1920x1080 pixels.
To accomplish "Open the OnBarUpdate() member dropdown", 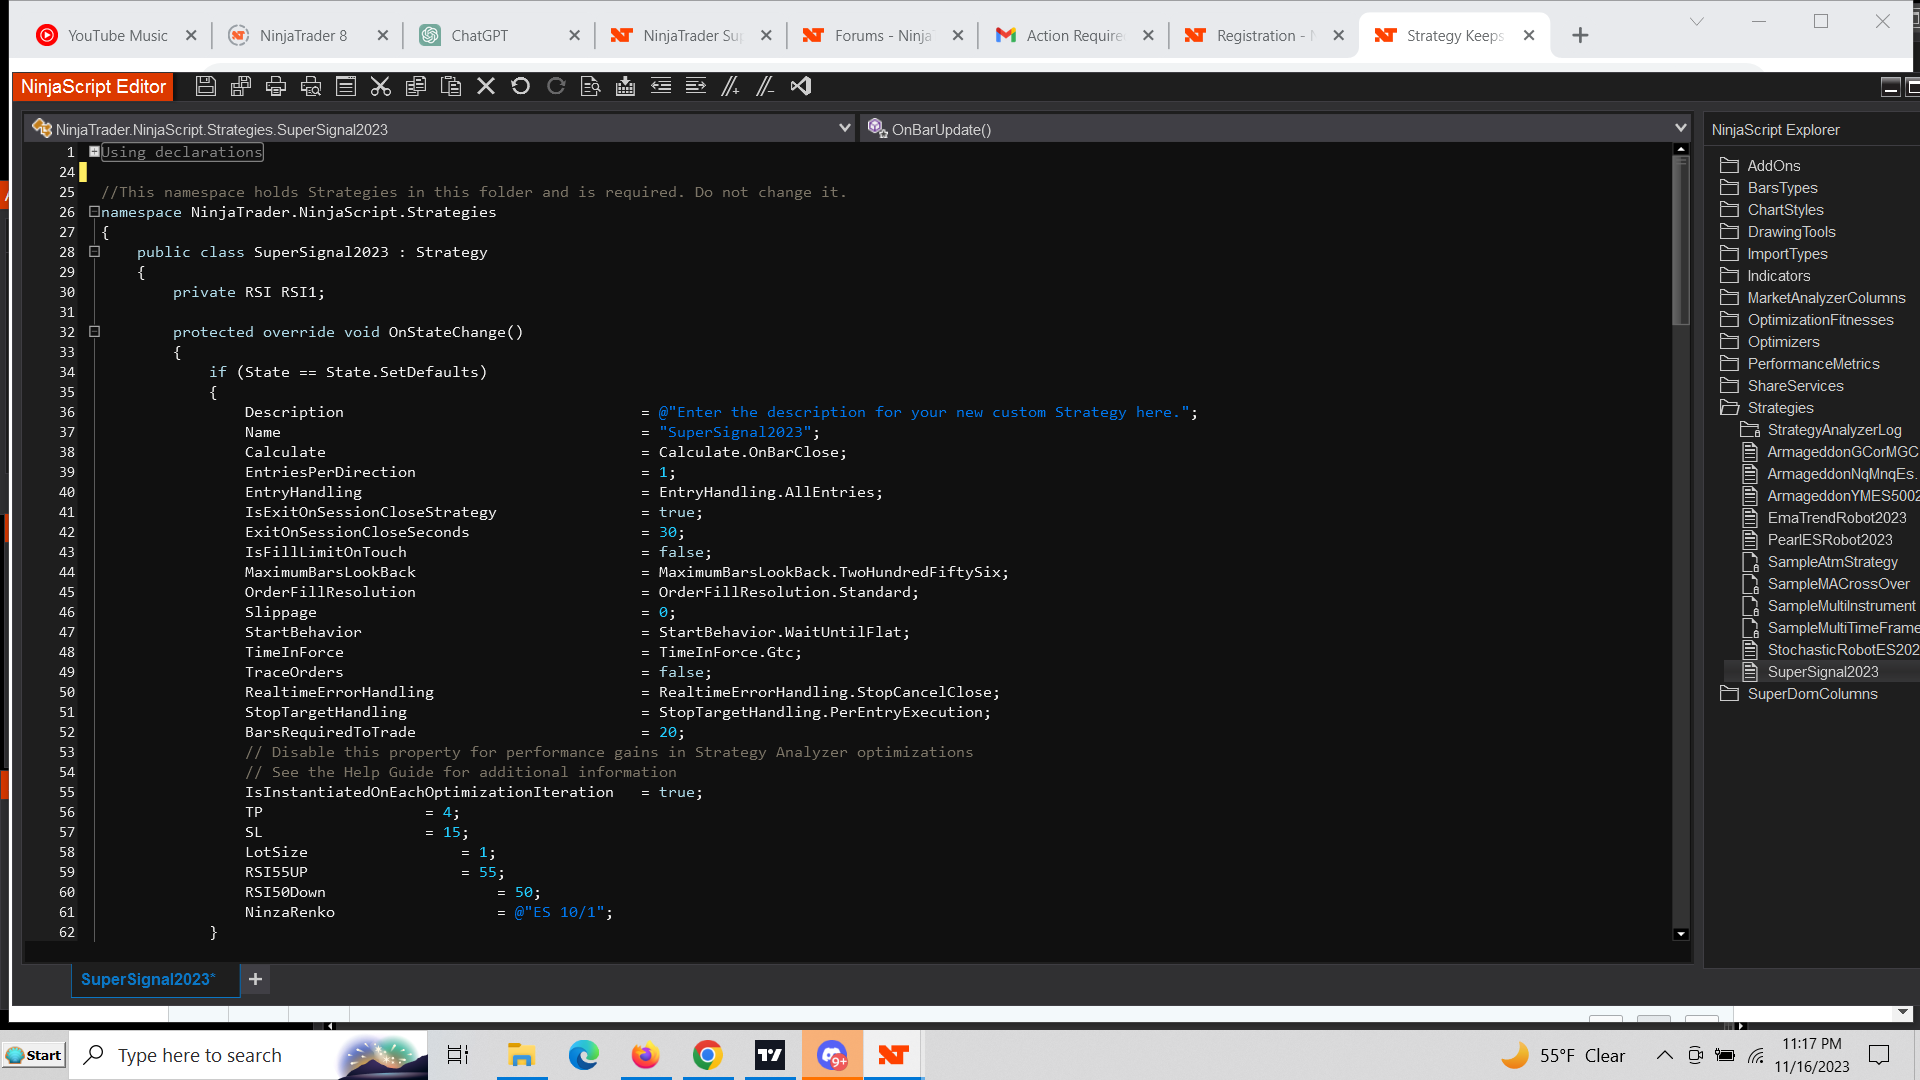I will pyautogui.click(x=1680, y=128).
